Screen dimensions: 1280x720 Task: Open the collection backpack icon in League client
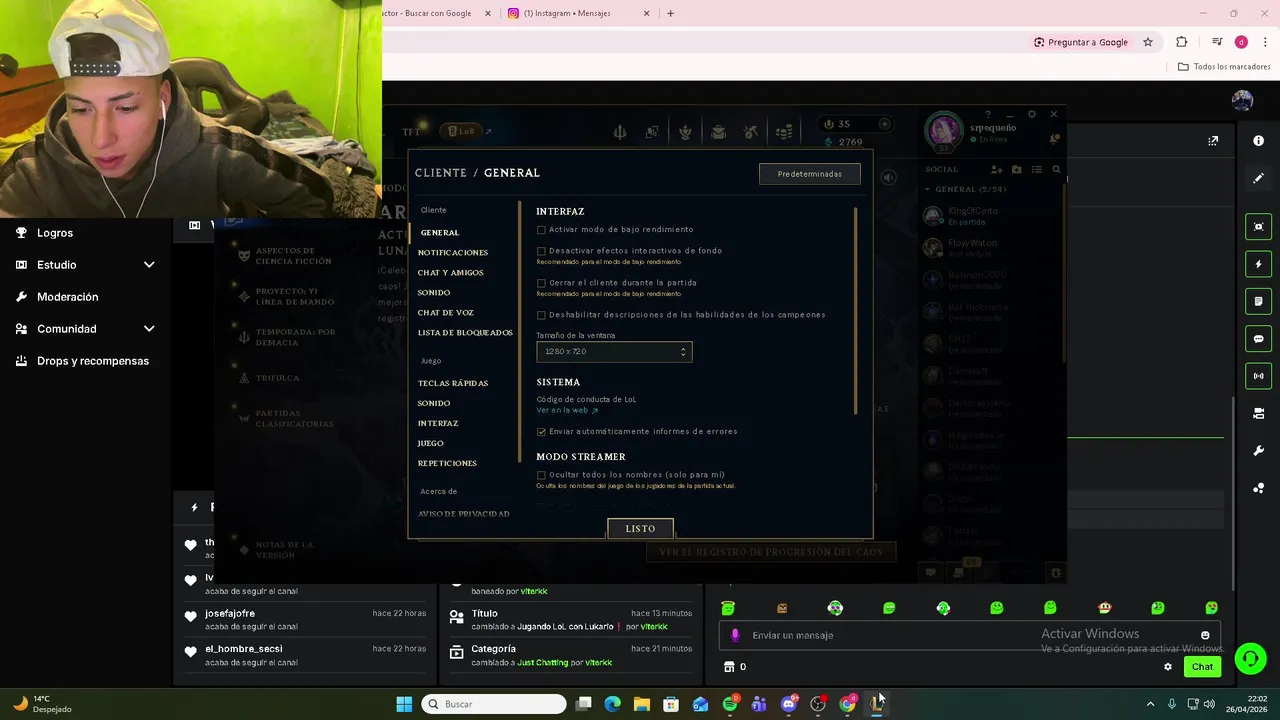click(x=718, y=132)
